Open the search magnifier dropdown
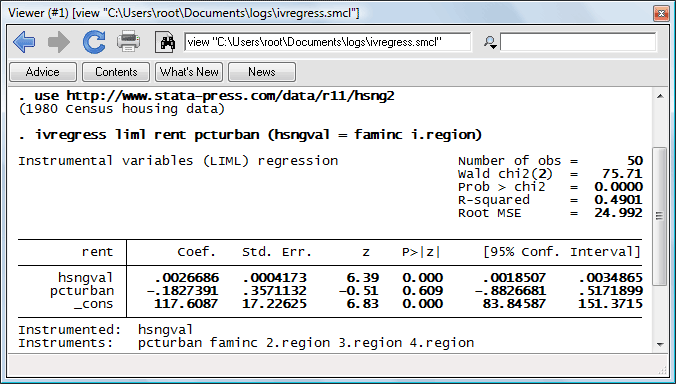This screenshot has height=384, width=676. pos(490,42)
